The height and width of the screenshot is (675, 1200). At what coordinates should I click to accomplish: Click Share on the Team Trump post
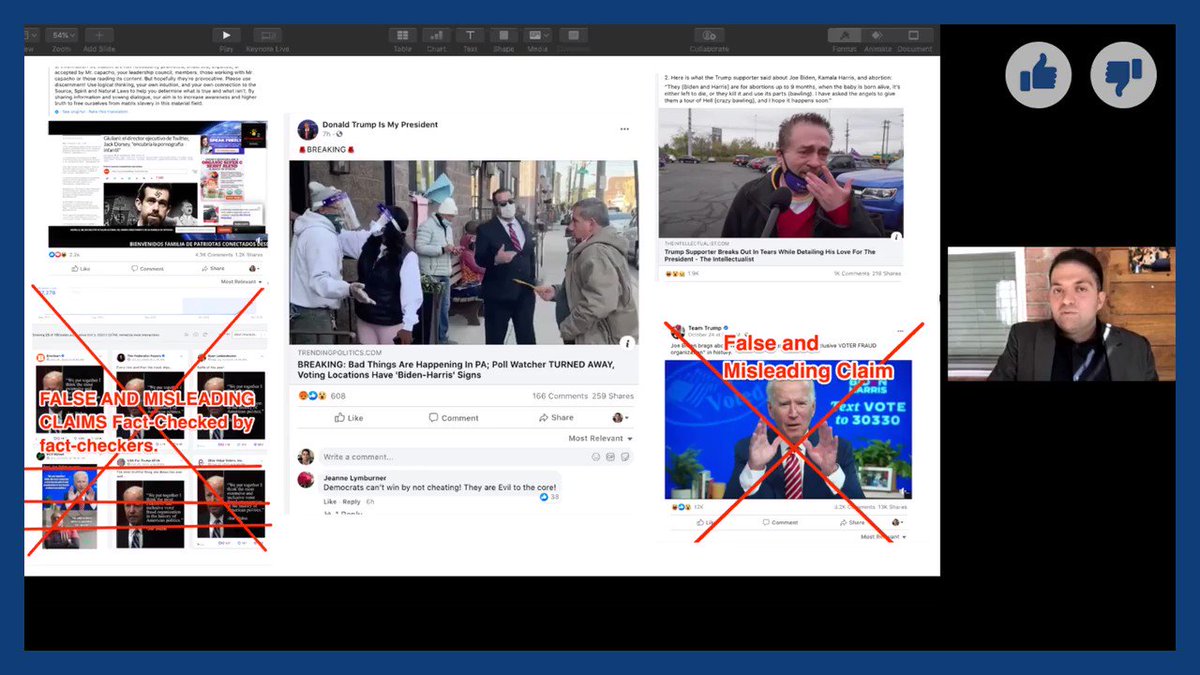852,522
